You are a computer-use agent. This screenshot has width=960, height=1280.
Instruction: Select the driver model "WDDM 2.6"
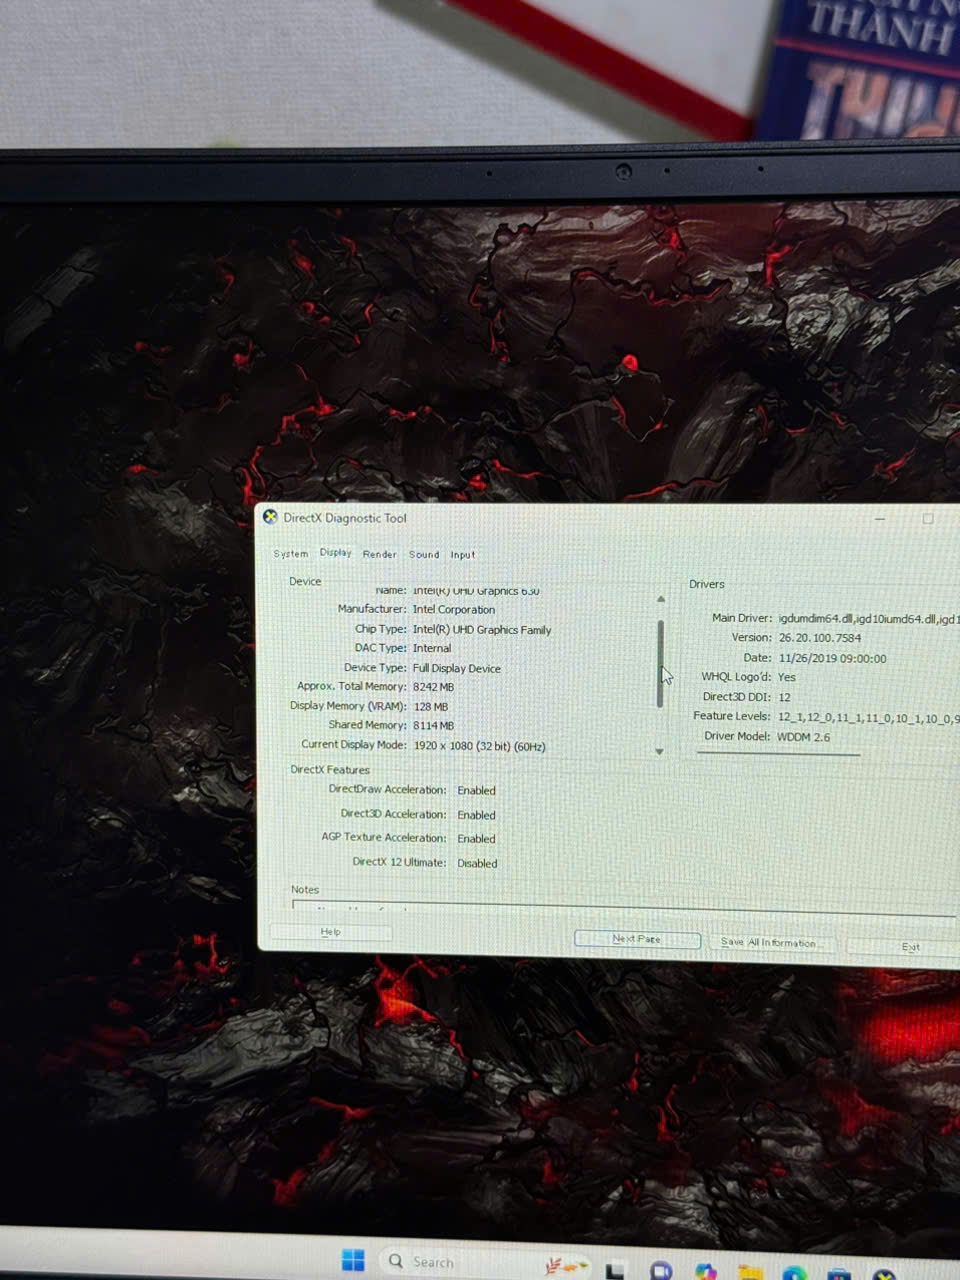[804, 737]
